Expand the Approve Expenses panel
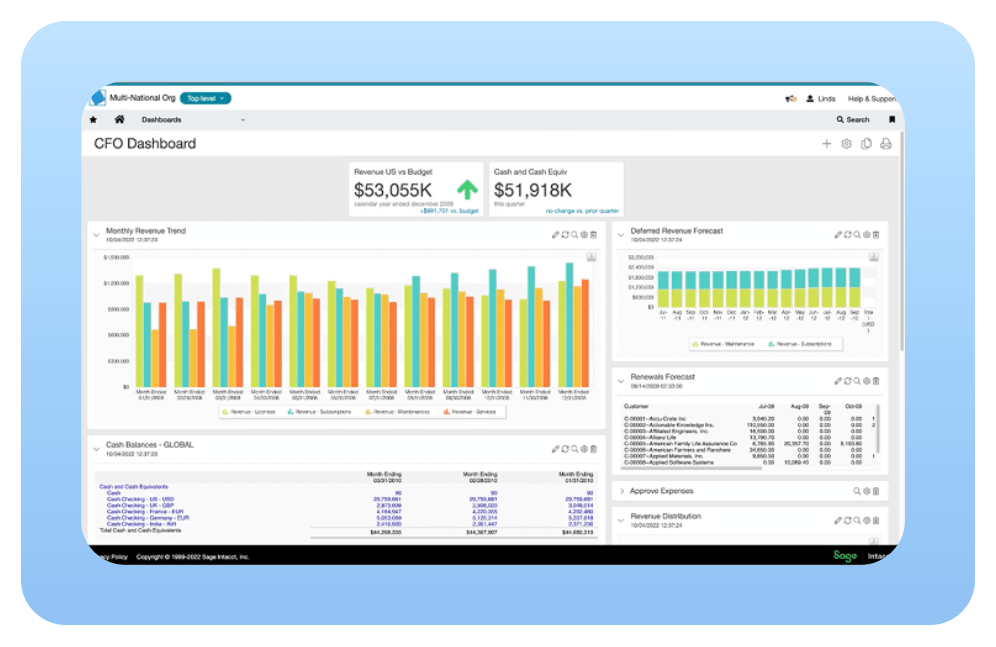This screenshot has height=647, width=996. (621, 491)
